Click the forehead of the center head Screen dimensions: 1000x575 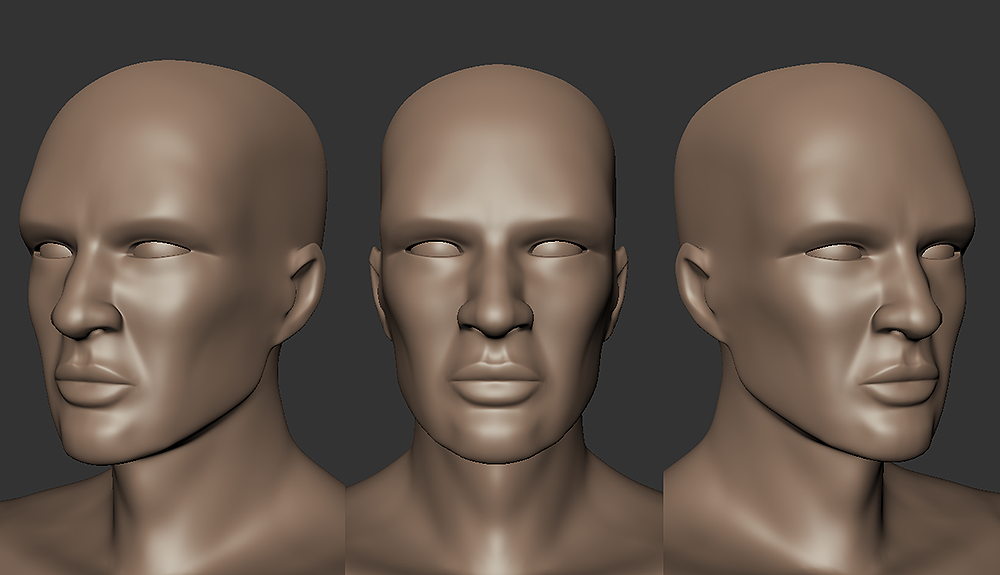[497, 170]
